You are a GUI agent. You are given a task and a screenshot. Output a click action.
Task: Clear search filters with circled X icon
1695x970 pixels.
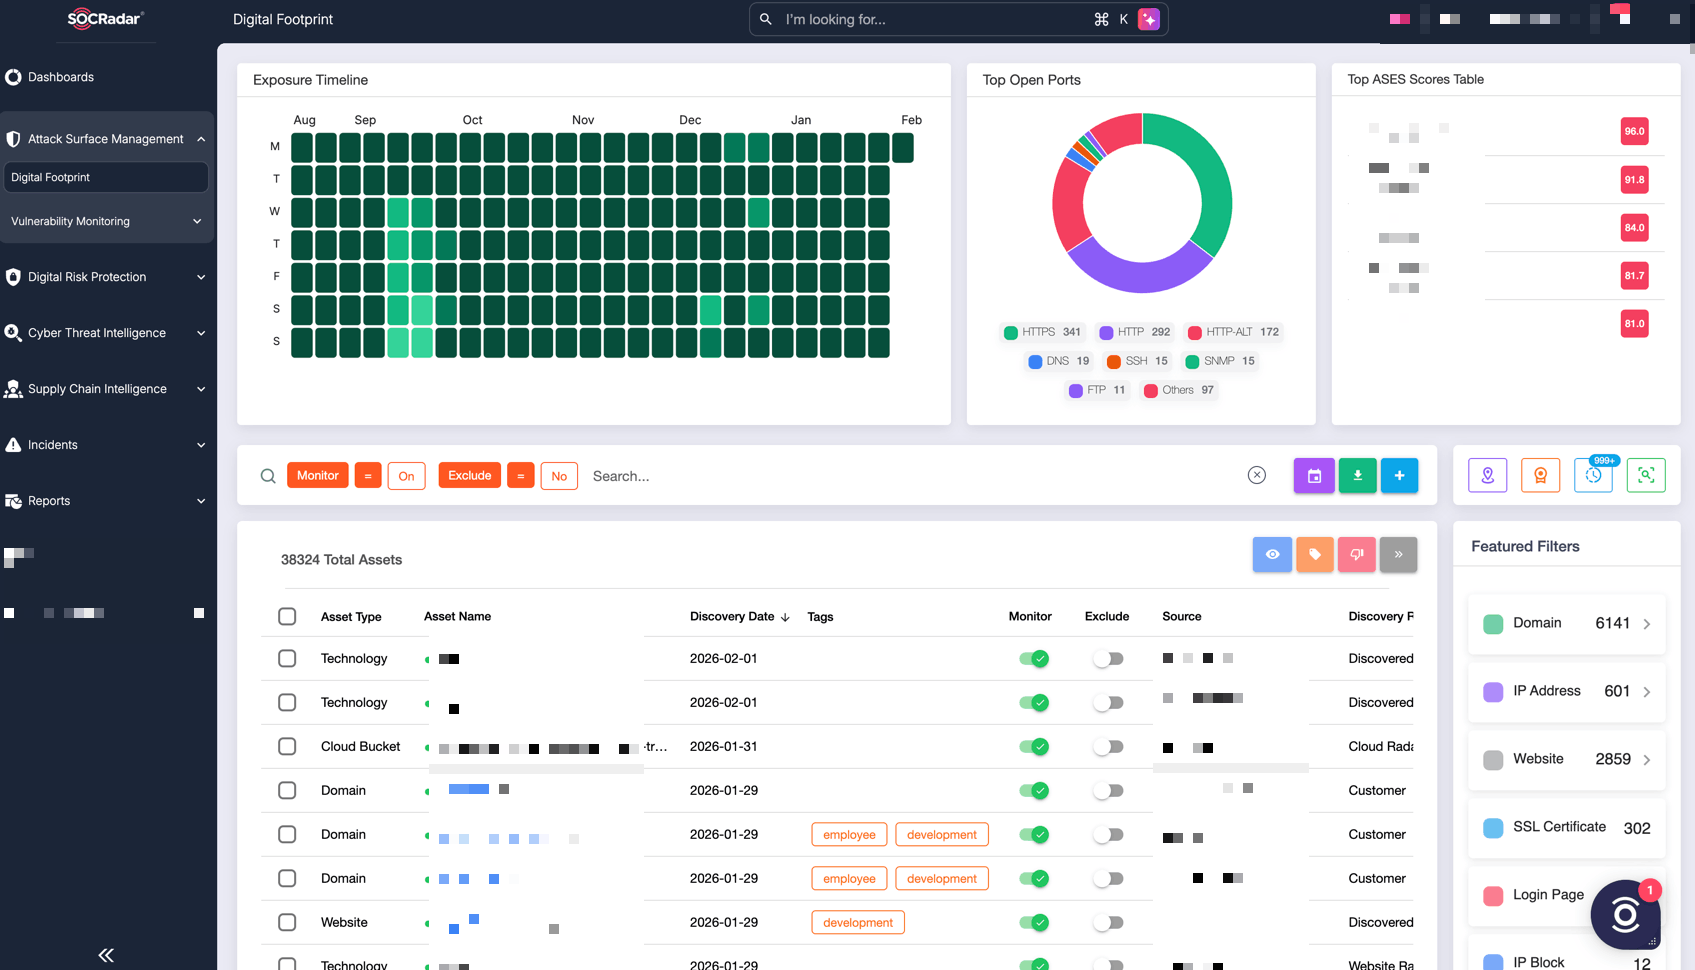(x=1257, y=475)
